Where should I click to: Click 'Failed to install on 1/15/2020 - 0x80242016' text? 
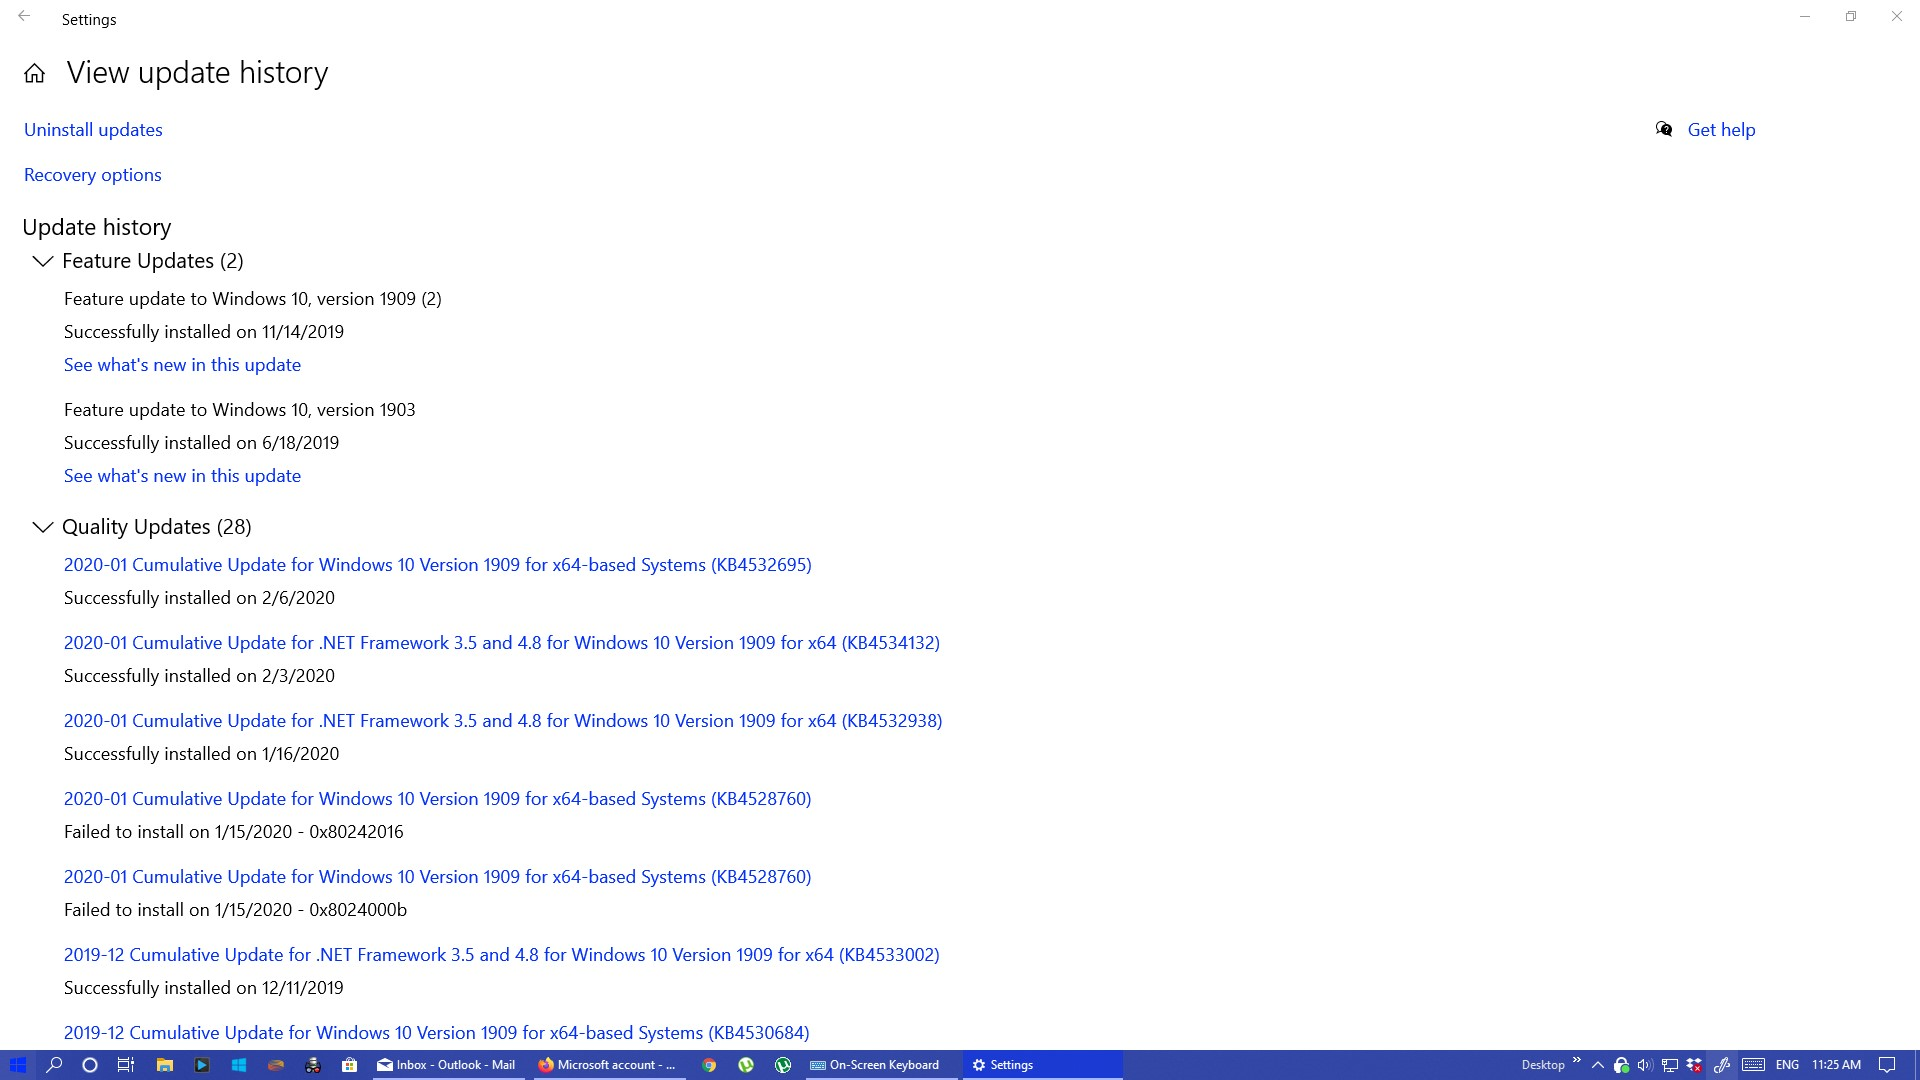pos(234,832)
